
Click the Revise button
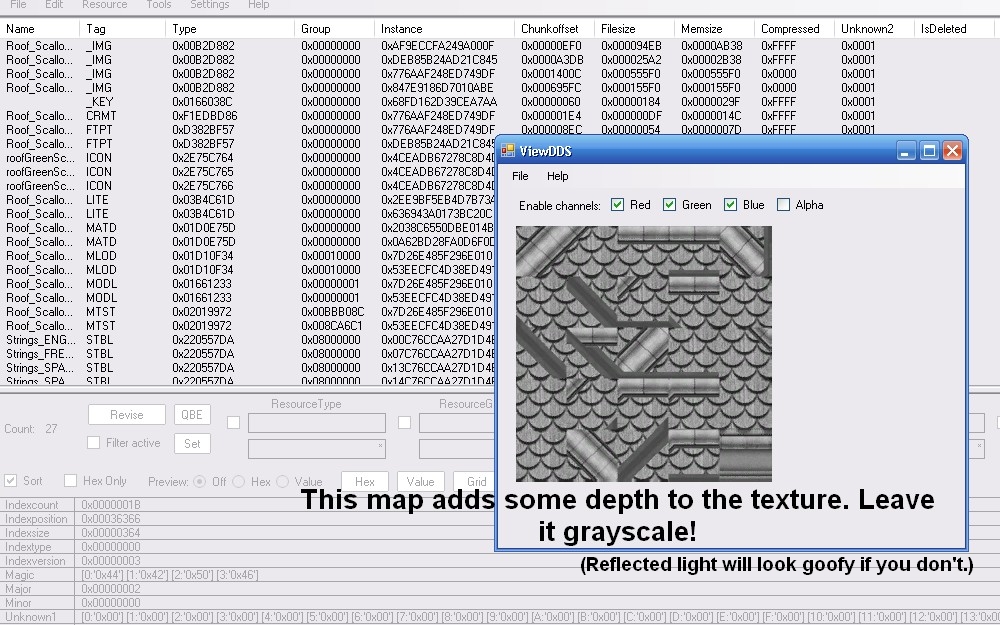(127, 415)
